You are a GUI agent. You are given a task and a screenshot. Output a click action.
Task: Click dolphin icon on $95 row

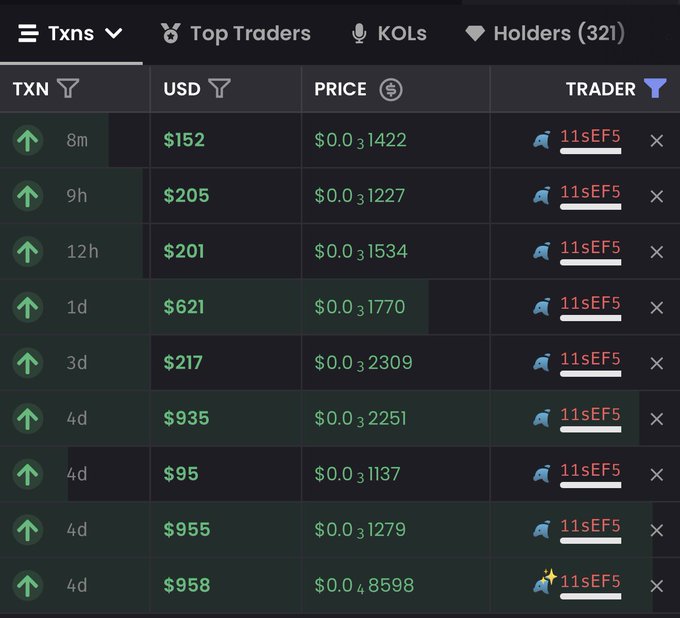542,474
